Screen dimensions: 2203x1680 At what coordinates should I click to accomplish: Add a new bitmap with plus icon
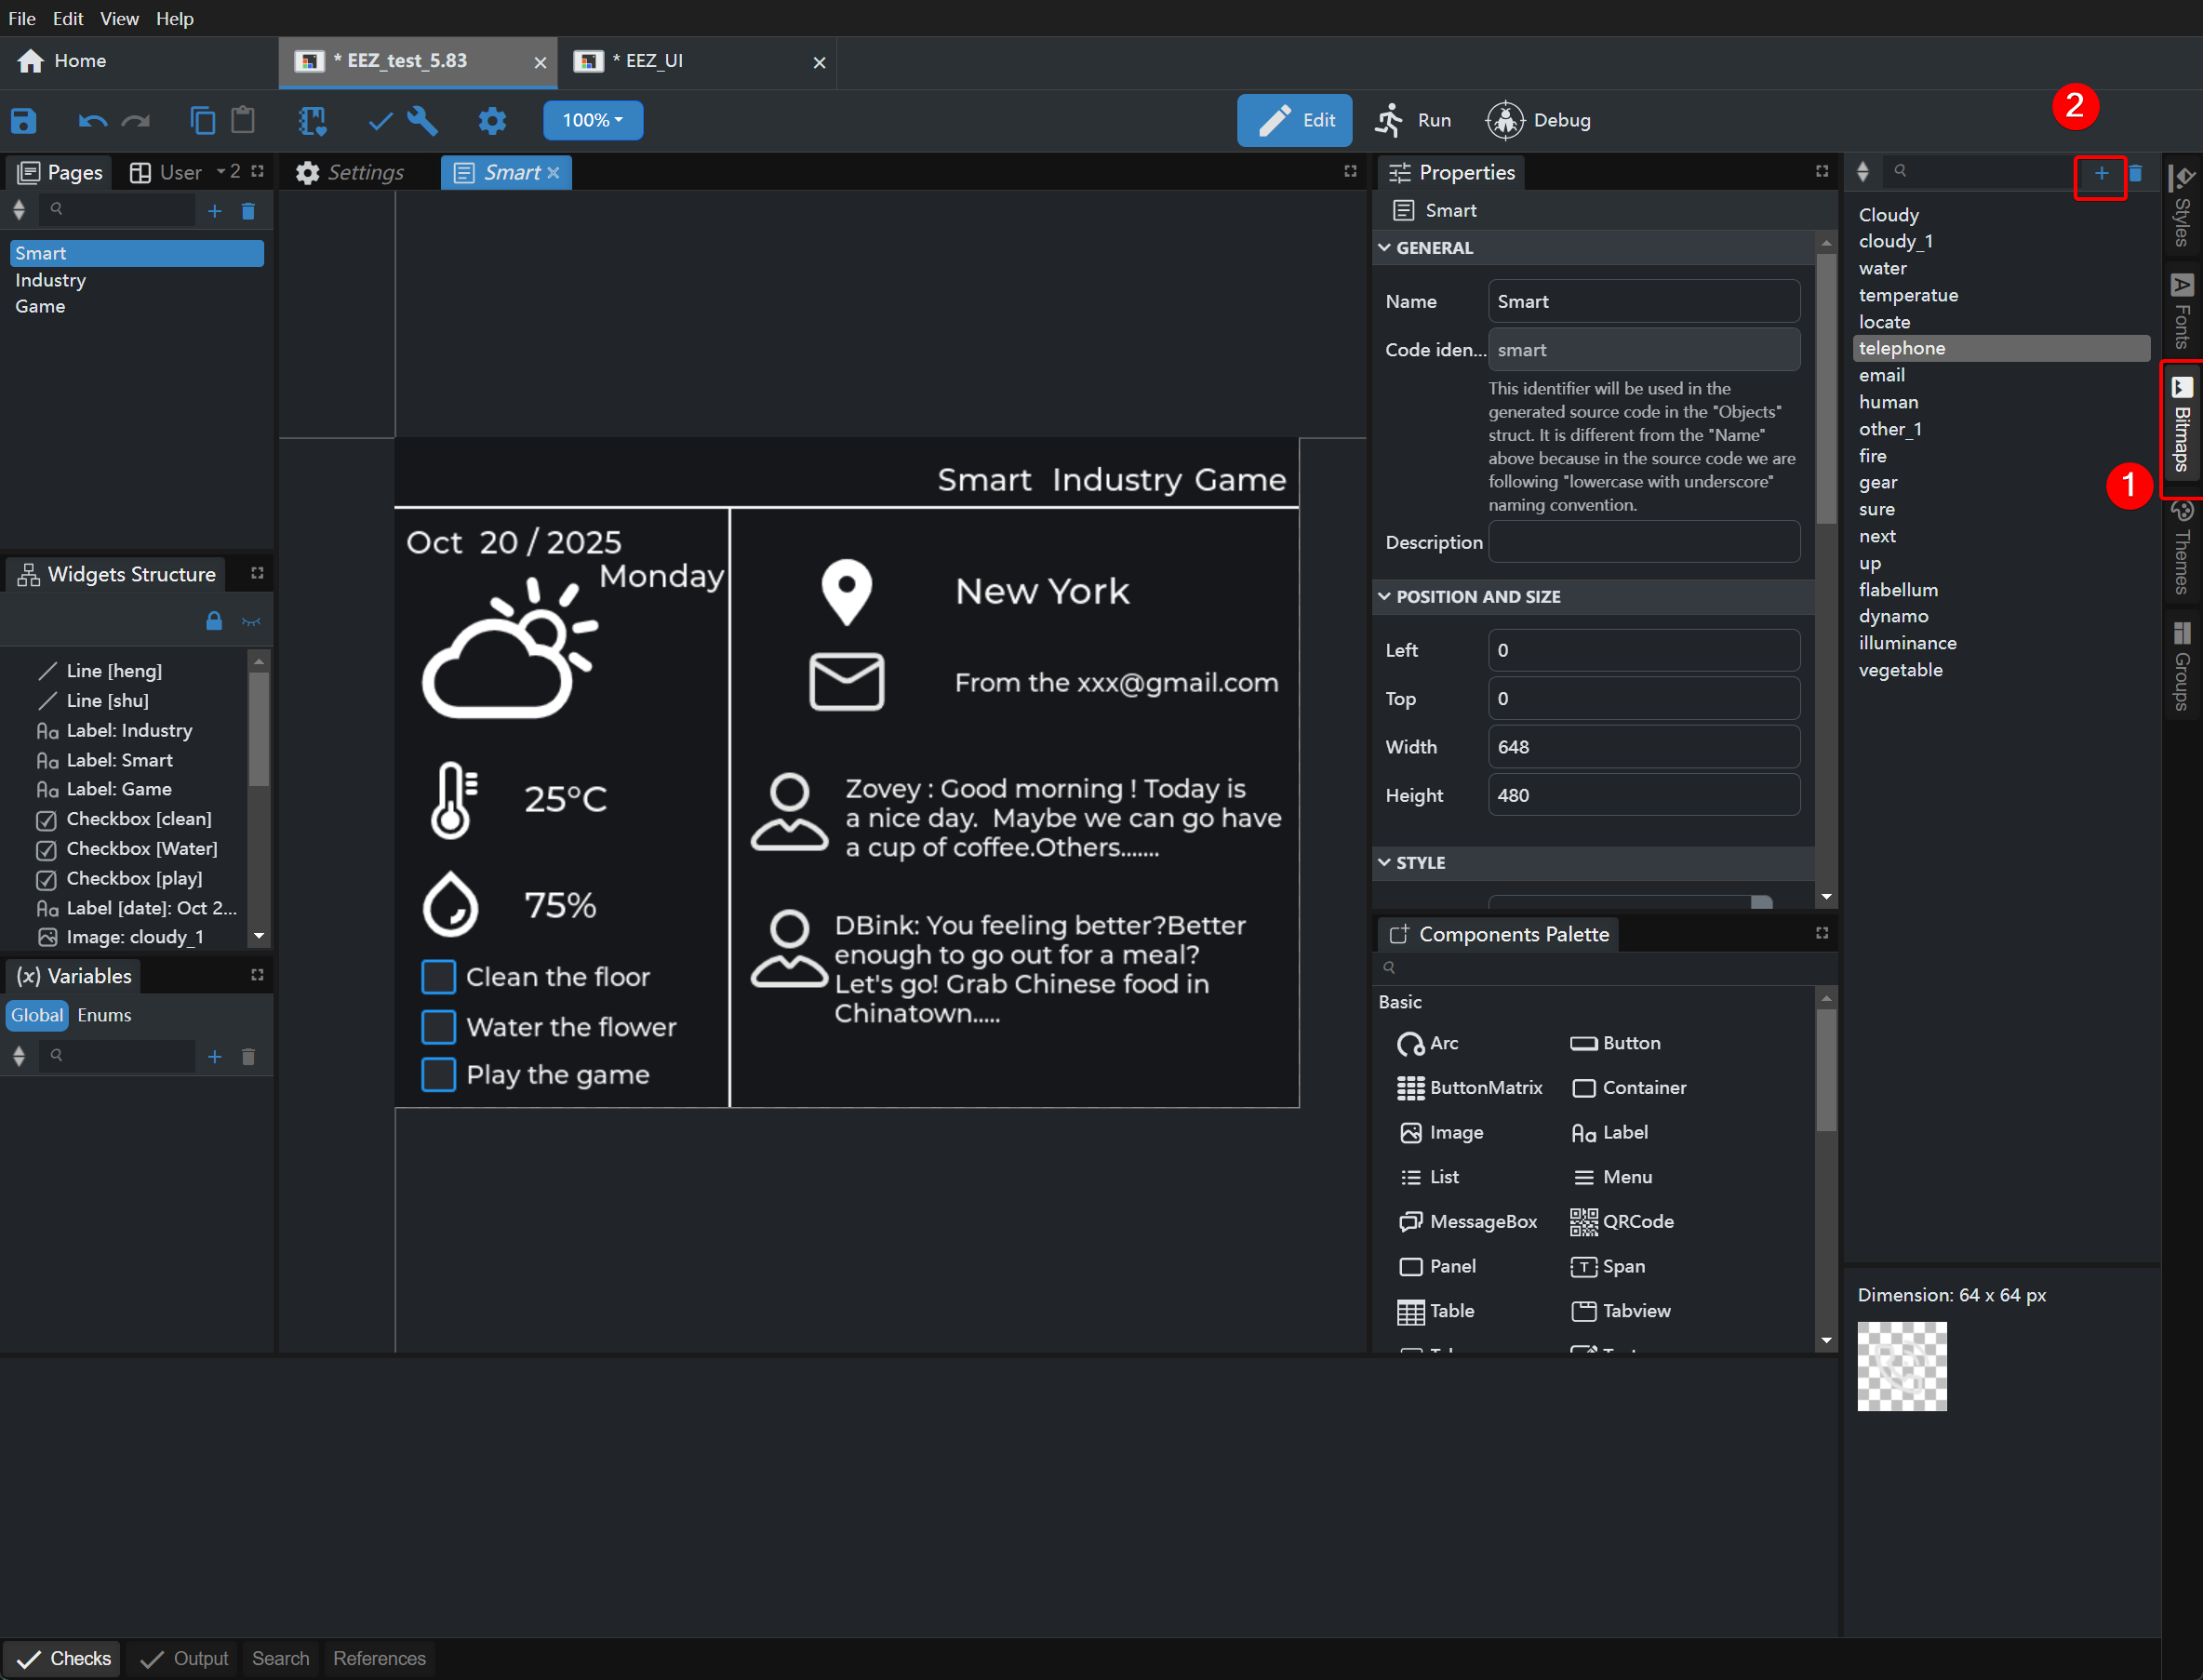pyautogui.click(x=2101, y=173)
